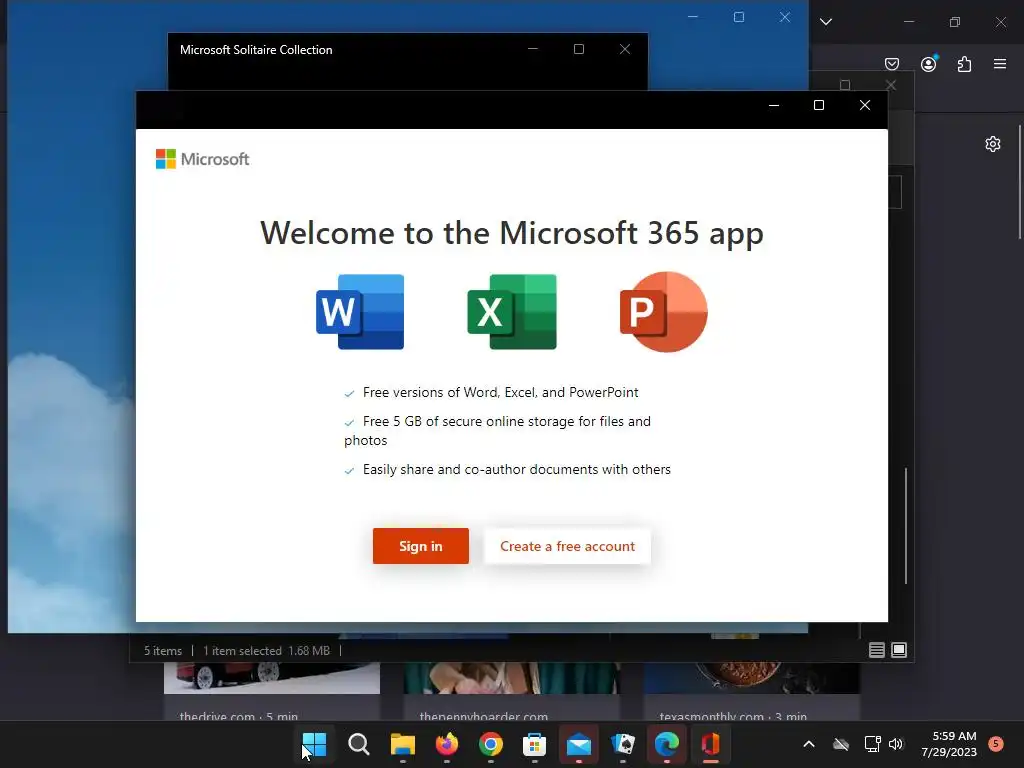Open the Windows Start menu
The width and height of the screenshot is (1024, 768).
[x=314, y=744]
